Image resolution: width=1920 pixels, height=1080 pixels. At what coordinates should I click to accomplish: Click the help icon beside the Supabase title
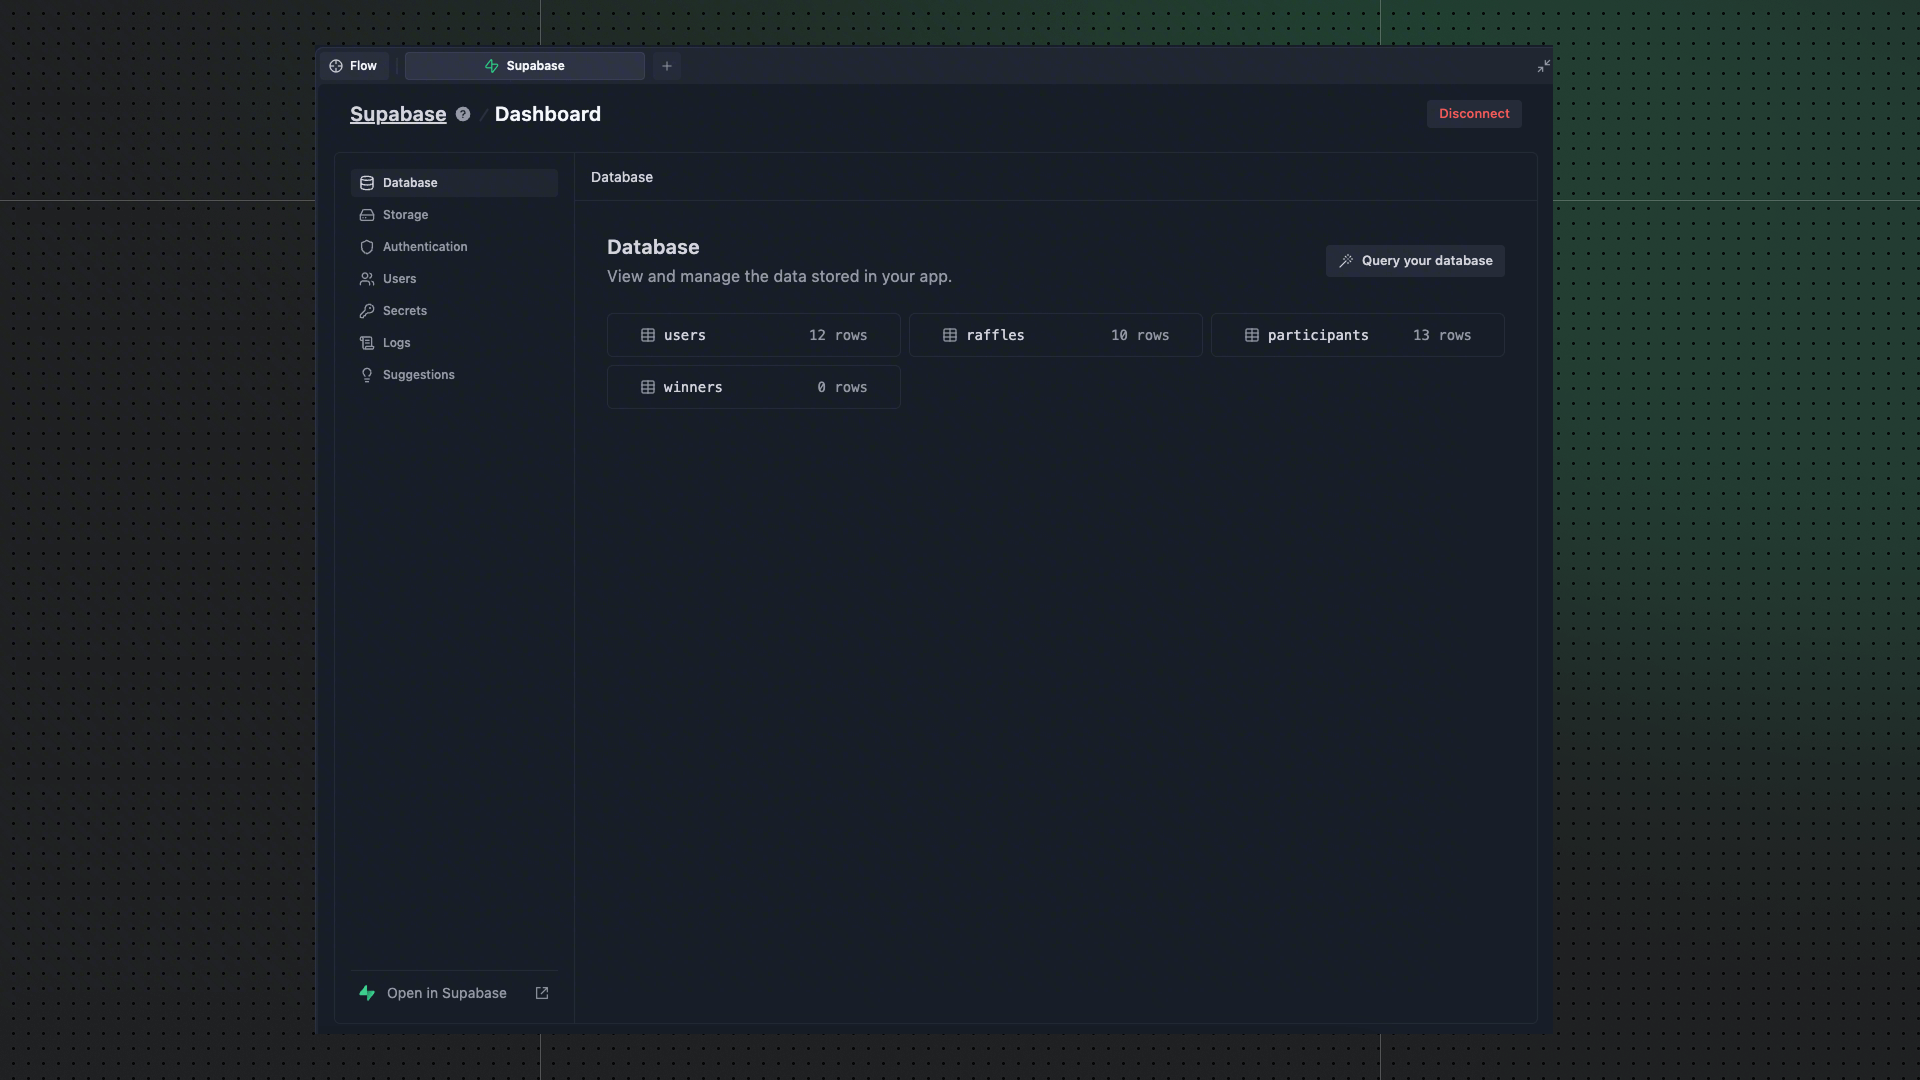pos(463,114)
